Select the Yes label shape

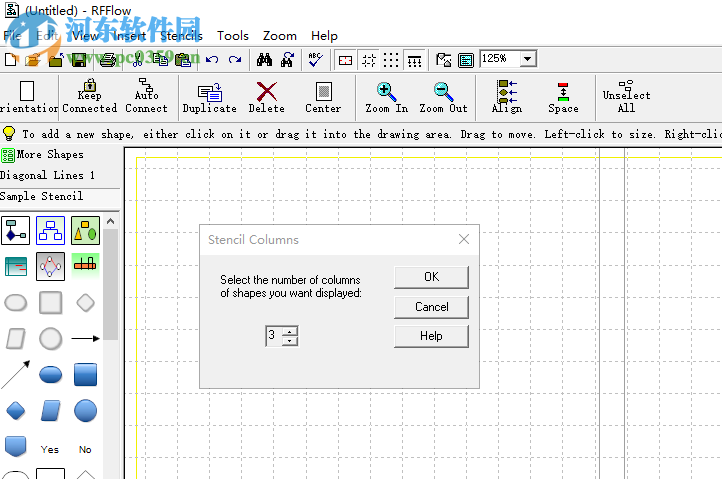click(50, 450)
